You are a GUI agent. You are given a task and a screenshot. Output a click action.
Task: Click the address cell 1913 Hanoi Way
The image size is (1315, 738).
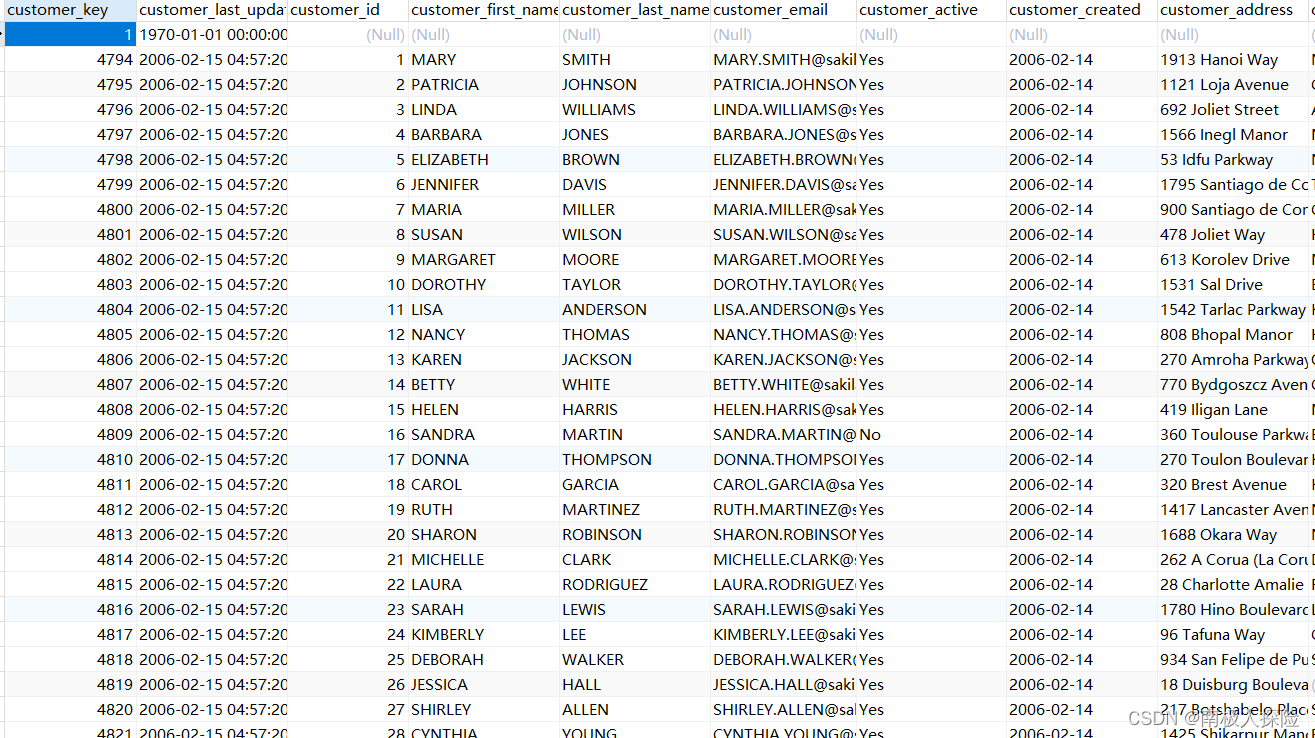(x=1233, y=59)
